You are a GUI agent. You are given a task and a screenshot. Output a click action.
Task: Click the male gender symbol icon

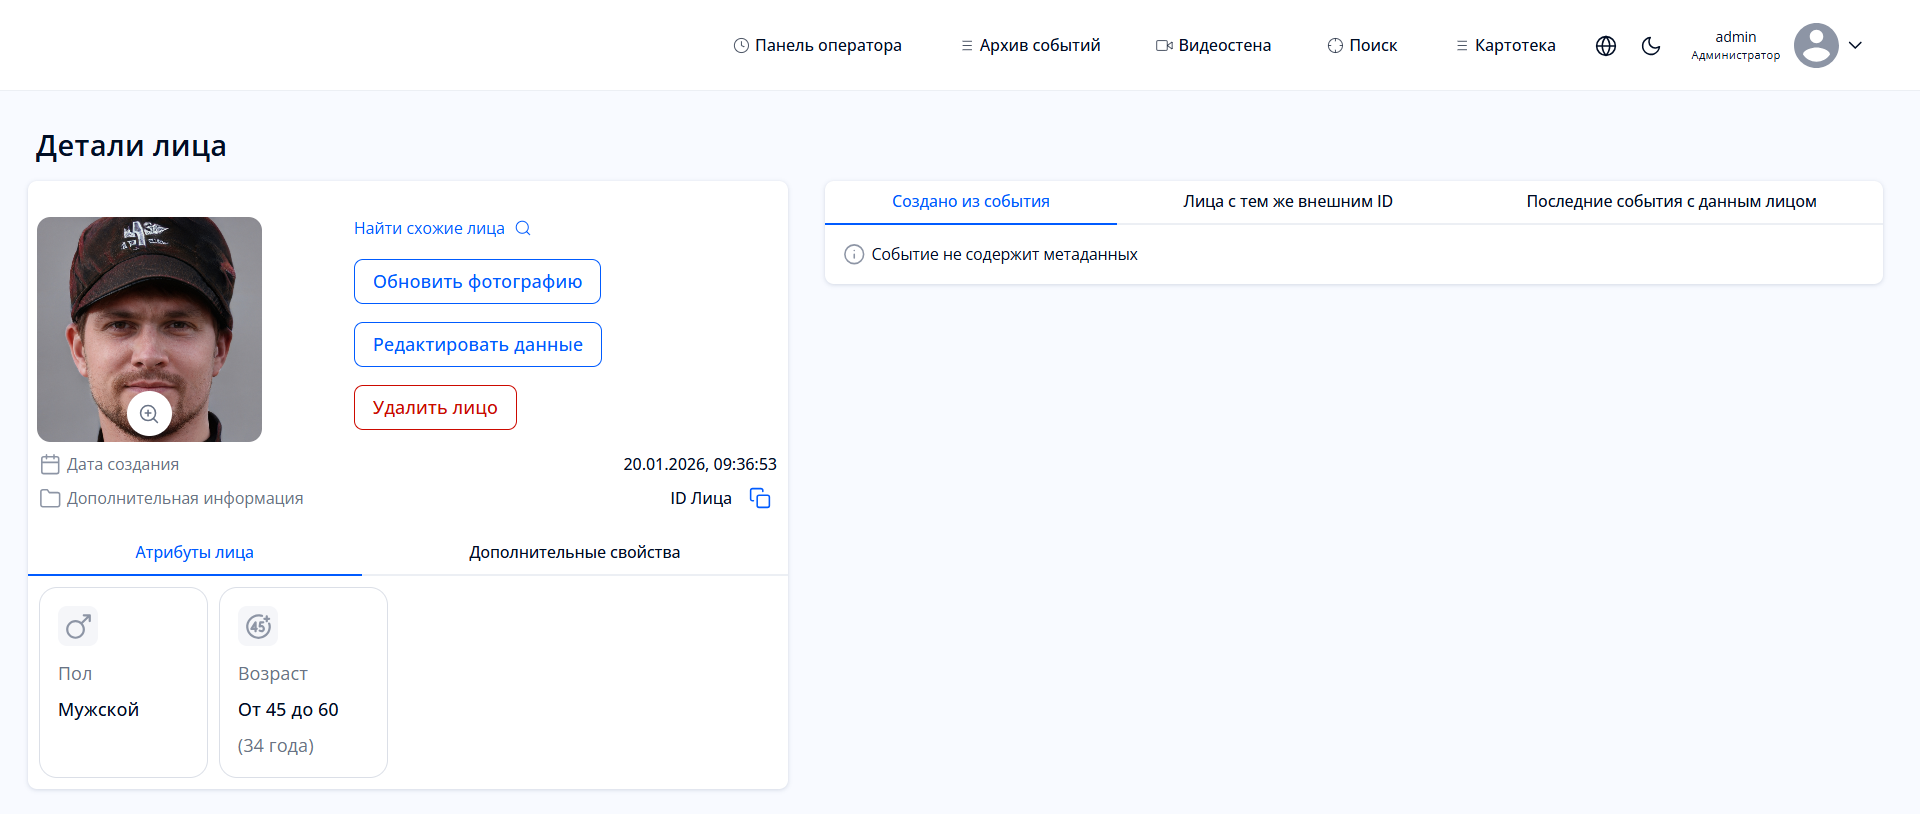click(78, 627)
